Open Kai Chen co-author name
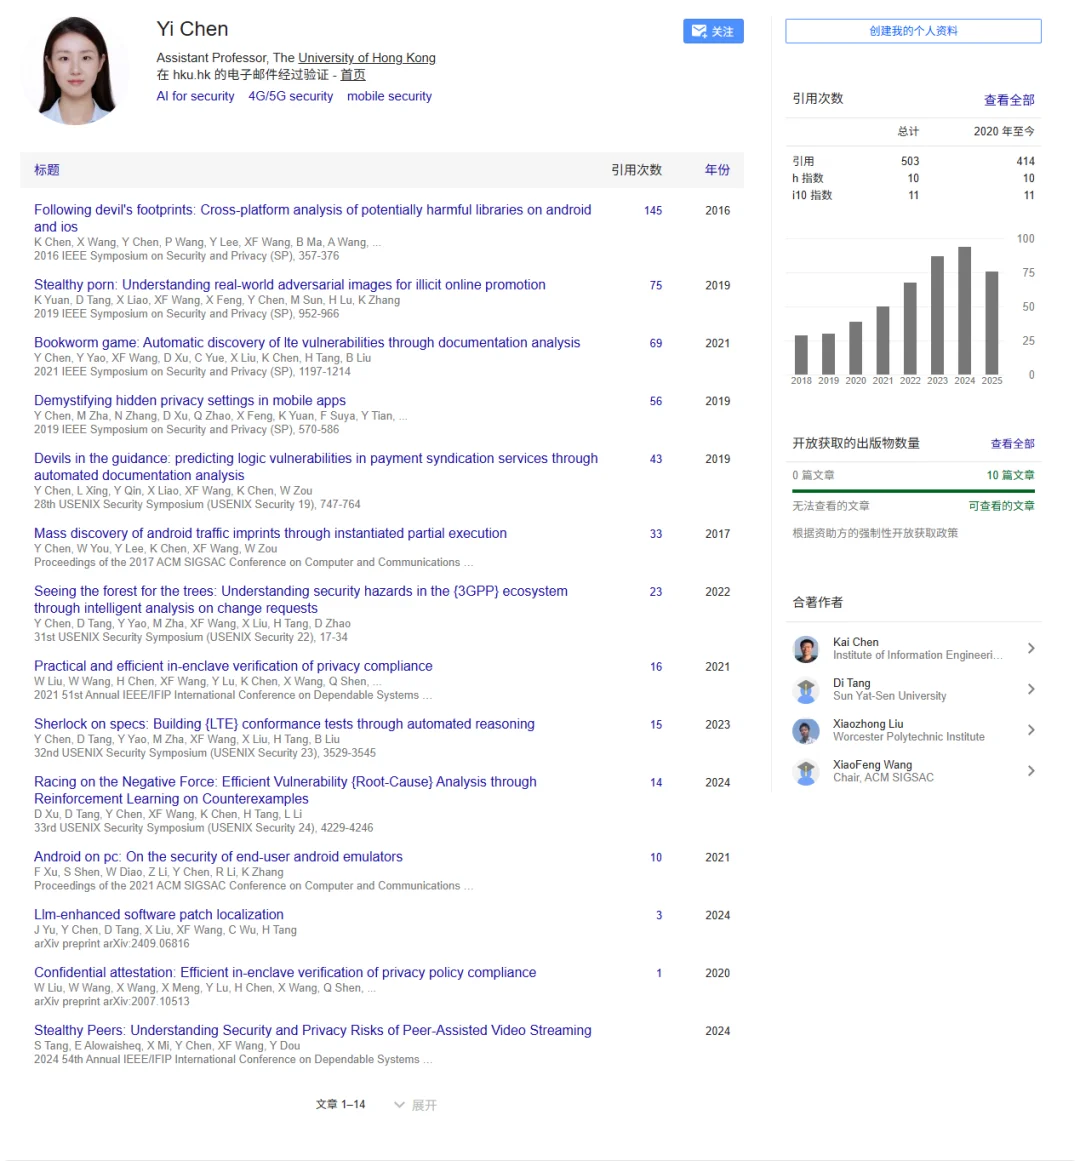Image resolution: width=1080 pixels, height=1161 pixels. point(855,642)
